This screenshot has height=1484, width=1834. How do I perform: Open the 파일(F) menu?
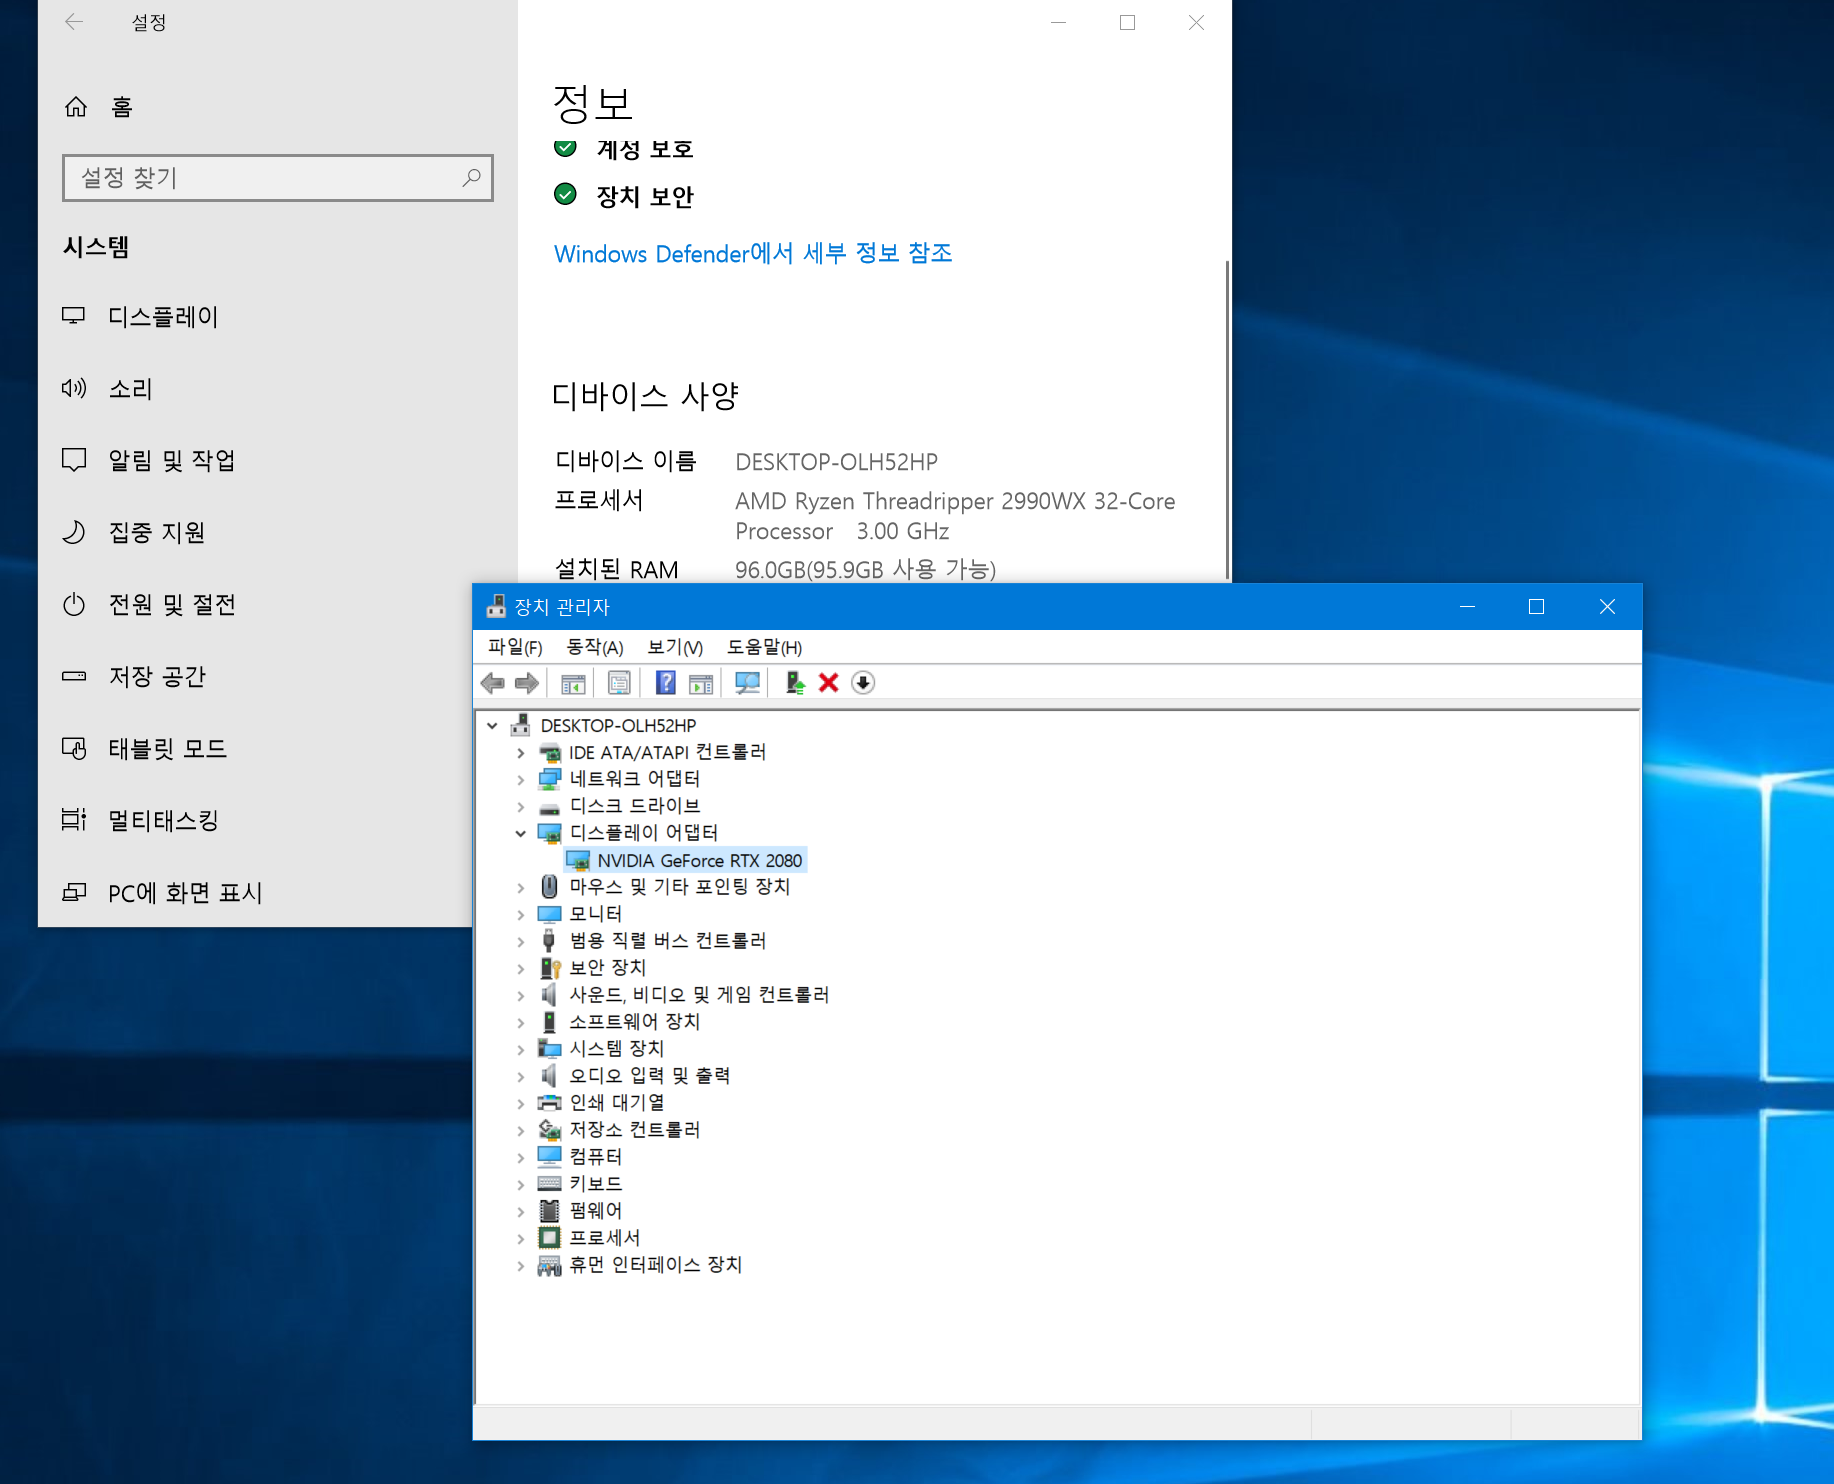(x=514, y=648)
